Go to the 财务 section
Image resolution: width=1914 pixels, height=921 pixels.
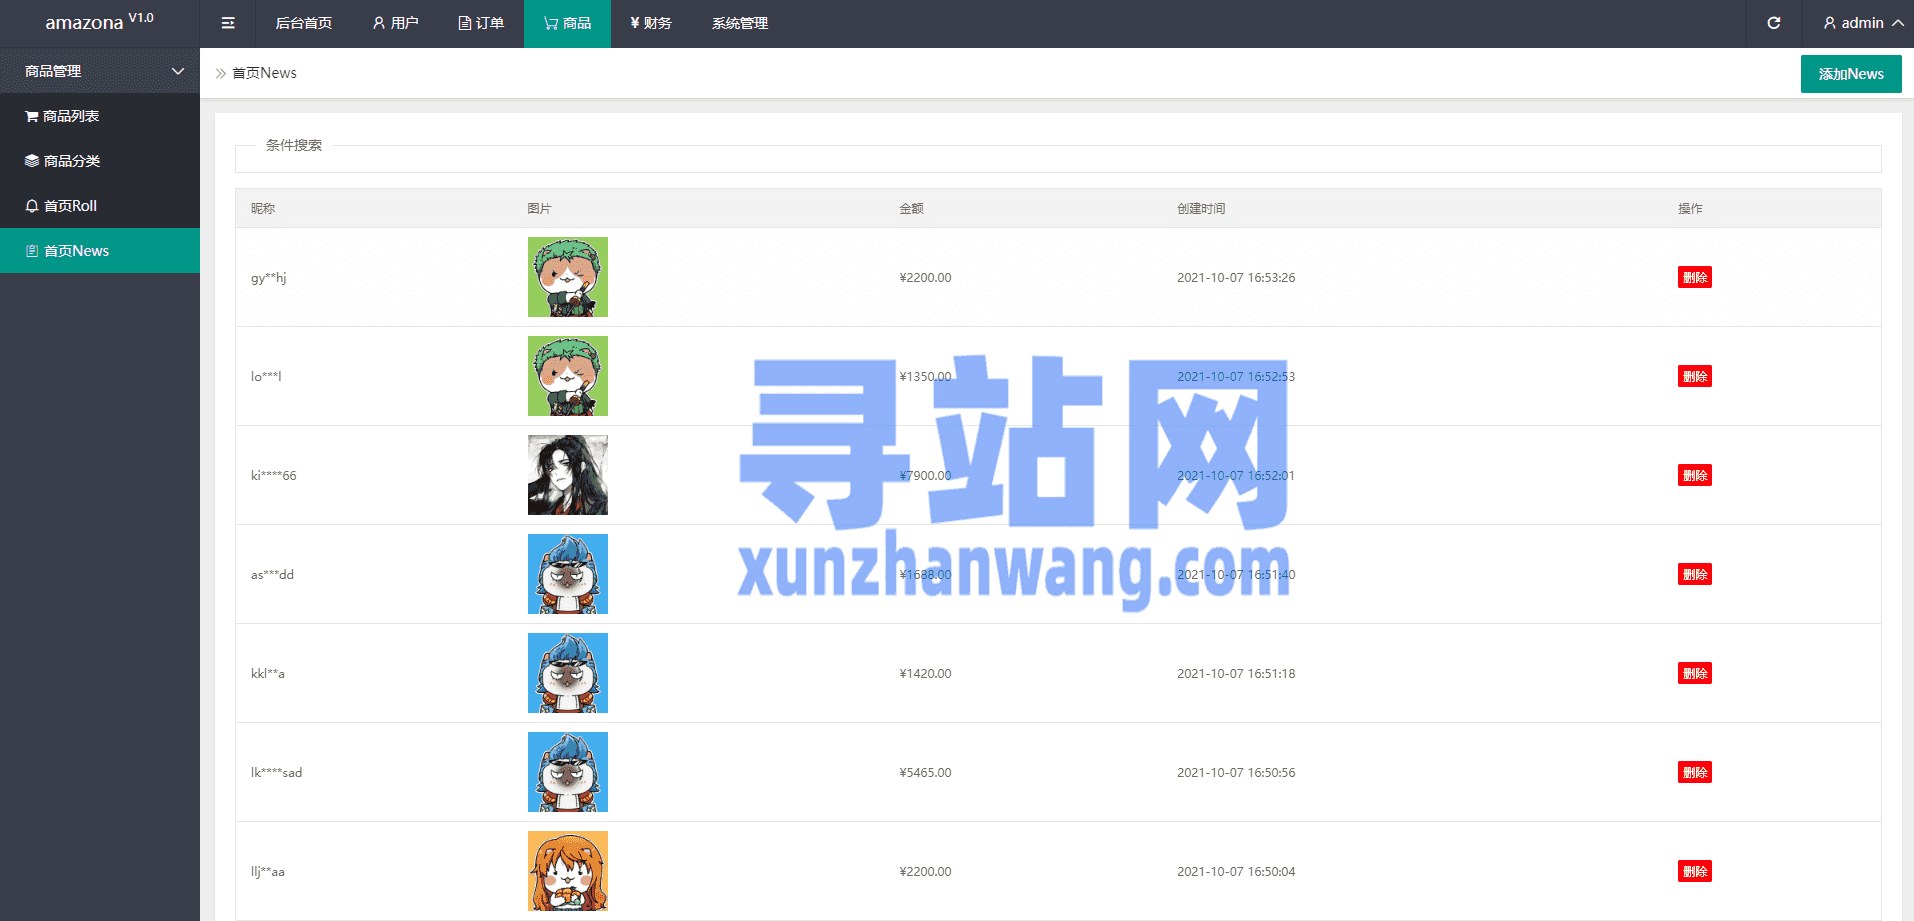(x=651, y=23)
